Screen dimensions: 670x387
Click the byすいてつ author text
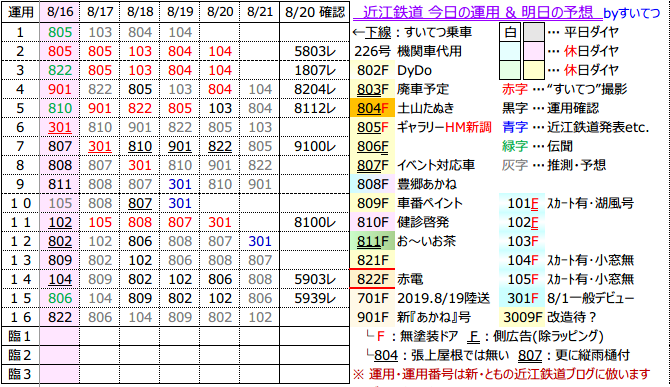click(632, 13)
